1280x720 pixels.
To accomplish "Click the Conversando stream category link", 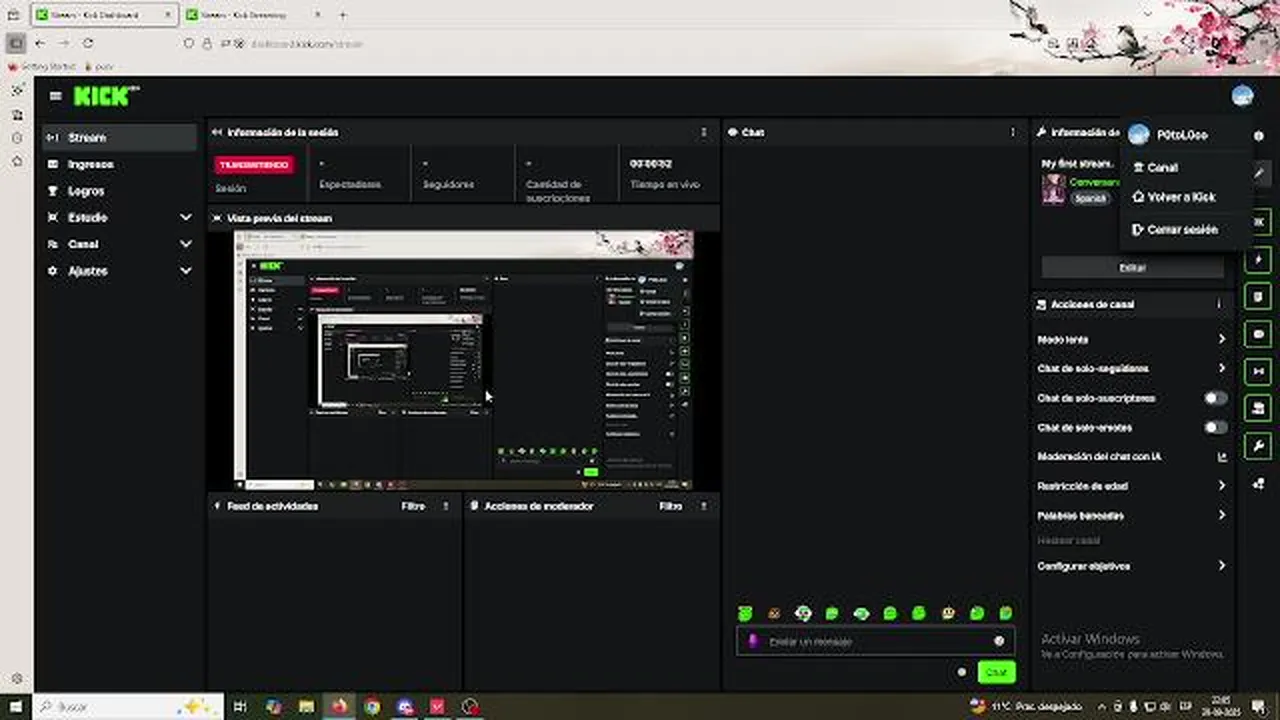I will click(x=1093, y=183).
